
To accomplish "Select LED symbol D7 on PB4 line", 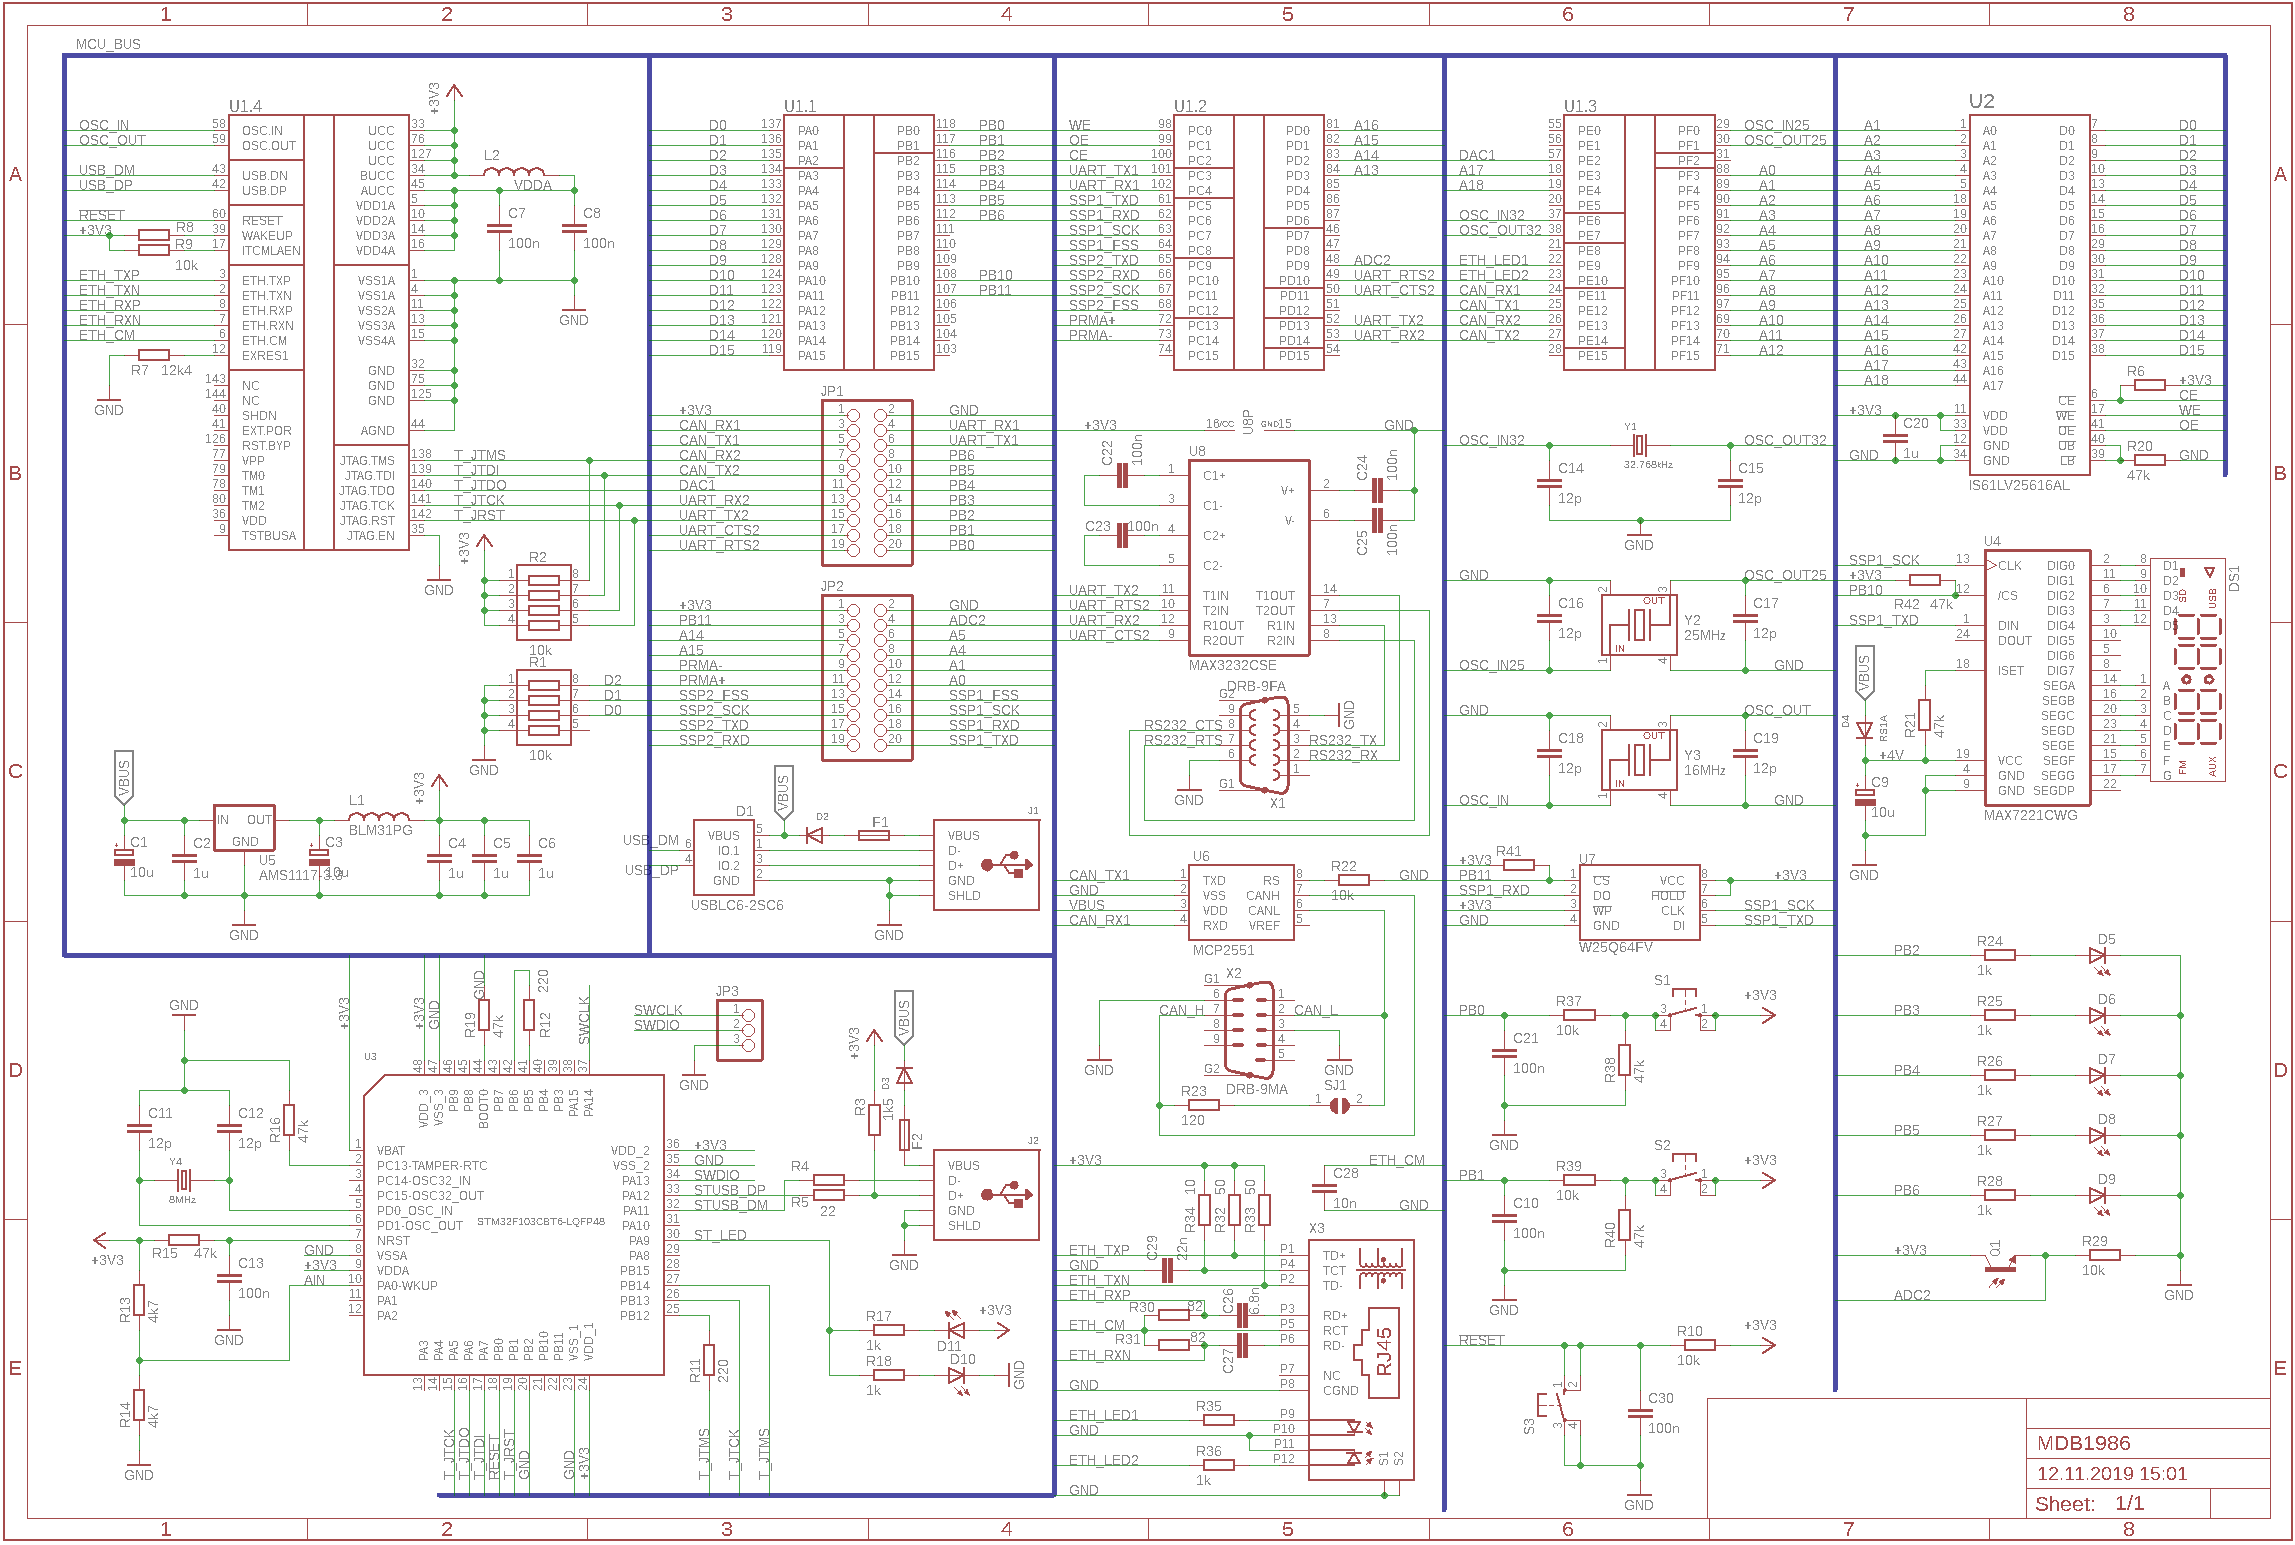I will [2099, 1078].
